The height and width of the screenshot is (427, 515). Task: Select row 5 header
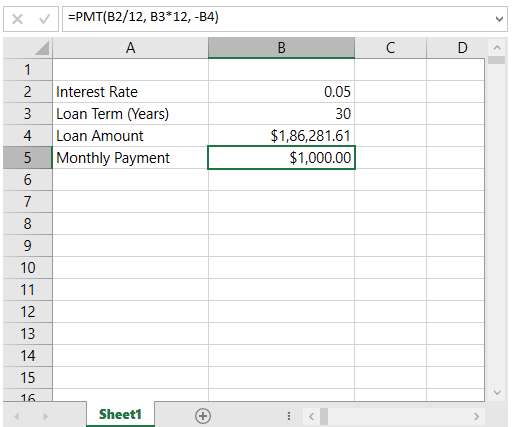pyautogui.click(x=28, y=158)
